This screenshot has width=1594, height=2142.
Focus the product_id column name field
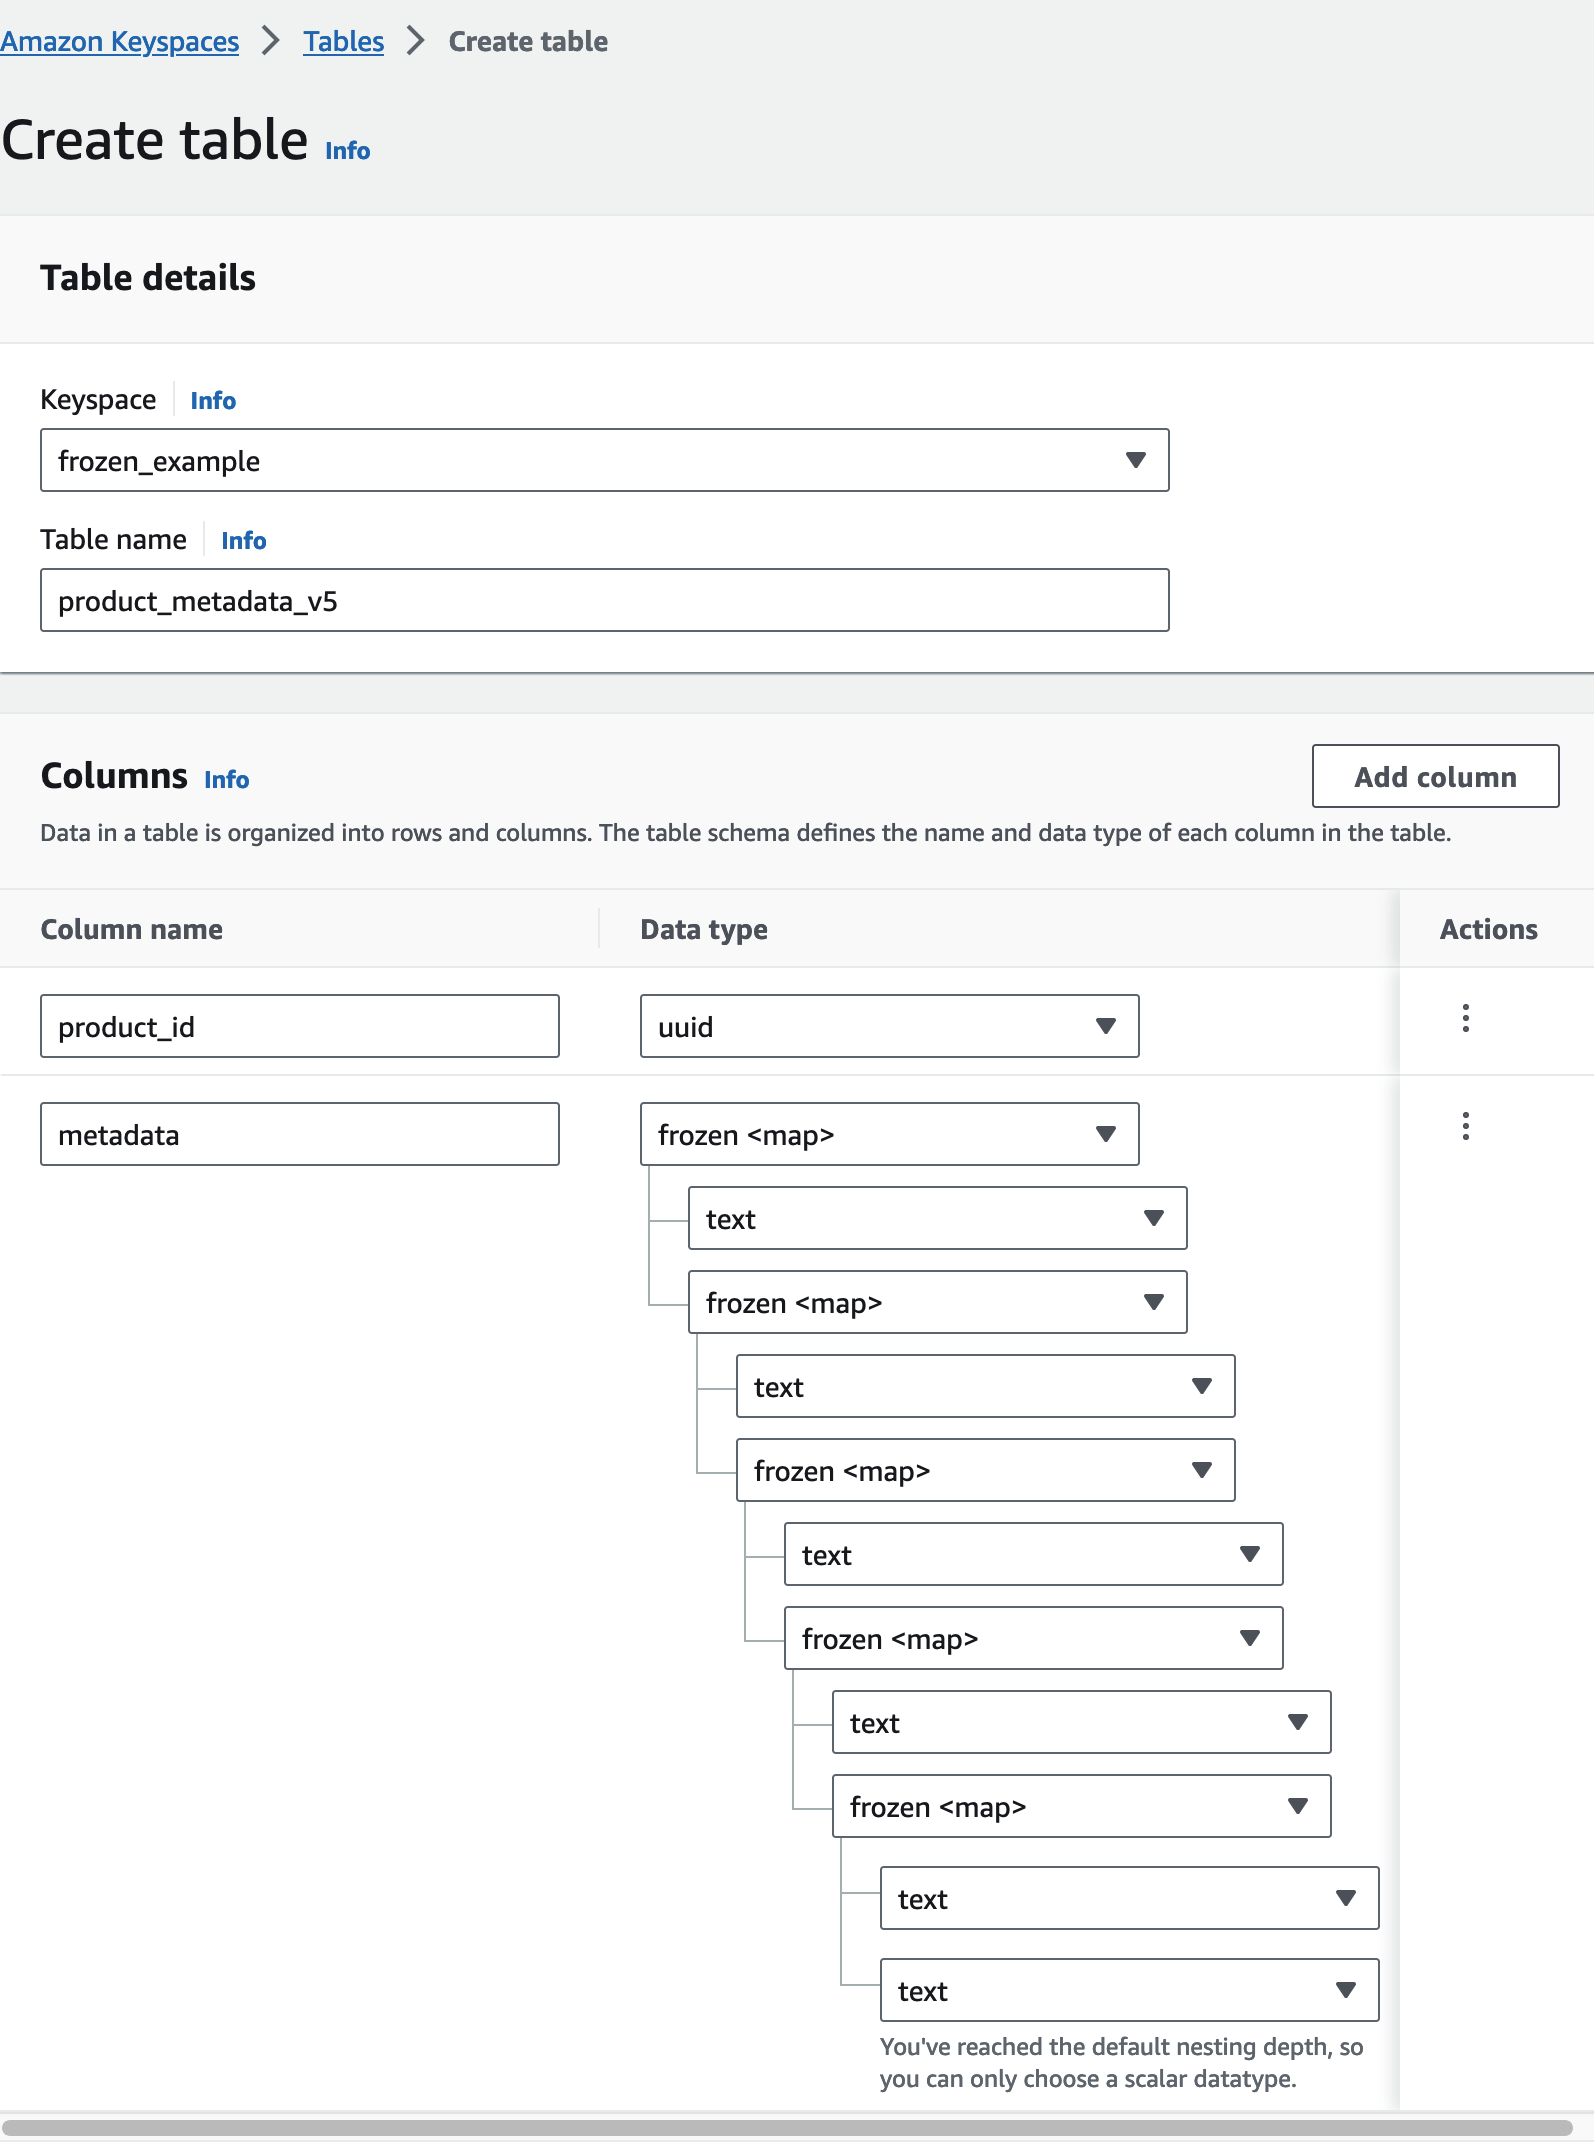pyautogui.click(x=299, y=1027)
